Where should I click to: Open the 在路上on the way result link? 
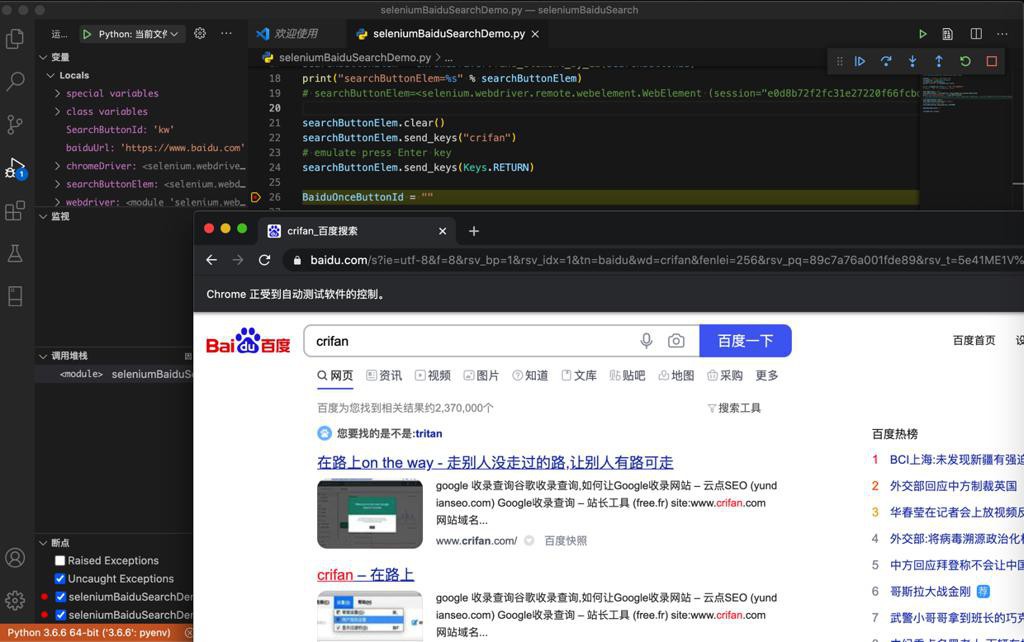pos(495,463)
